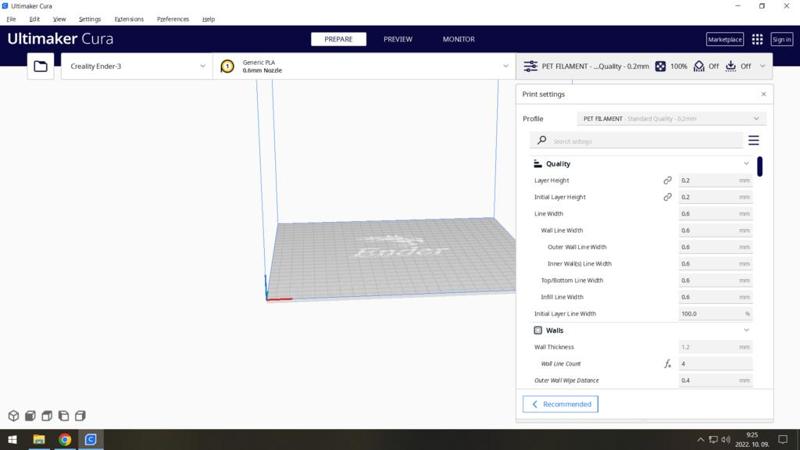This screenshot has height=450, width=800.
Task: Click the settings panel scrollbar
Action: [760, 166]
